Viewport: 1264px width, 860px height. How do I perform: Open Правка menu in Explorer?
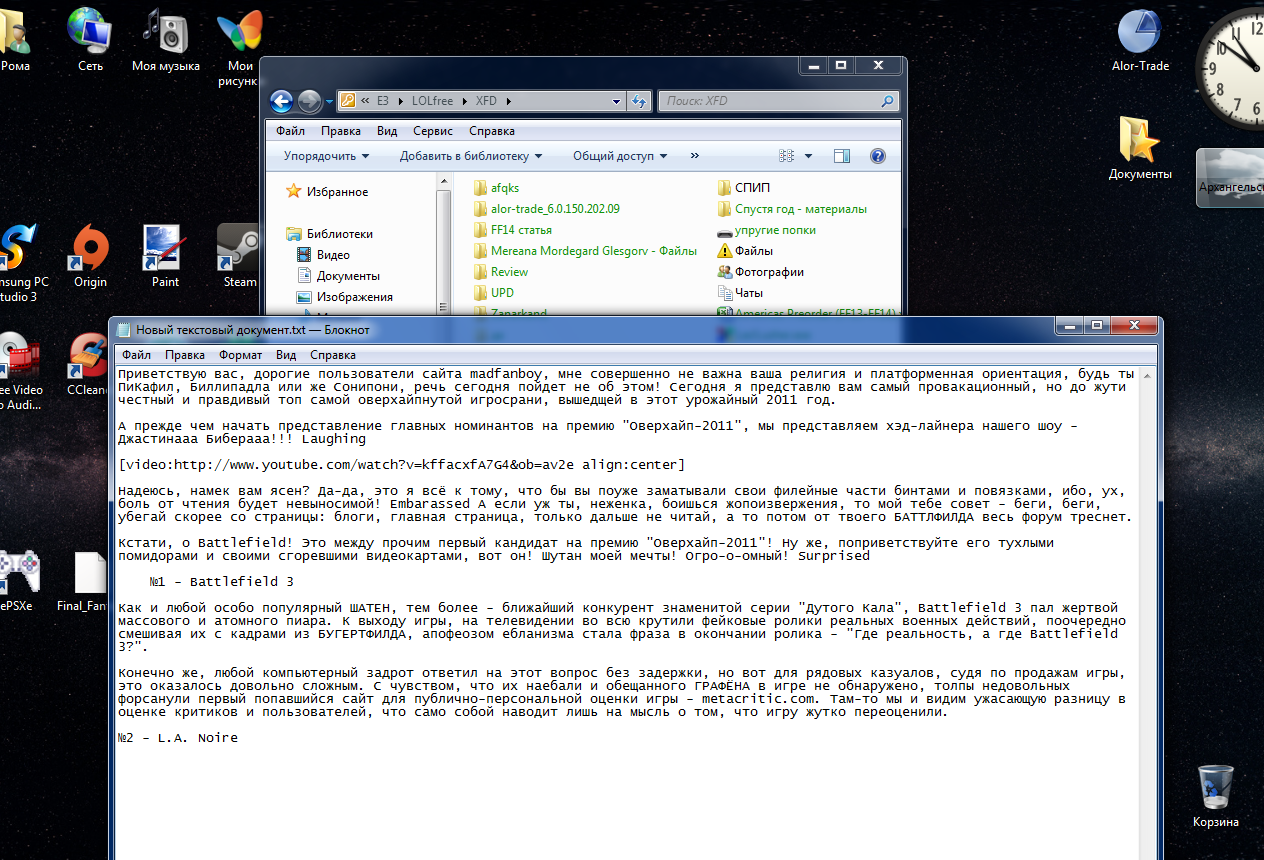pos(341,131)
